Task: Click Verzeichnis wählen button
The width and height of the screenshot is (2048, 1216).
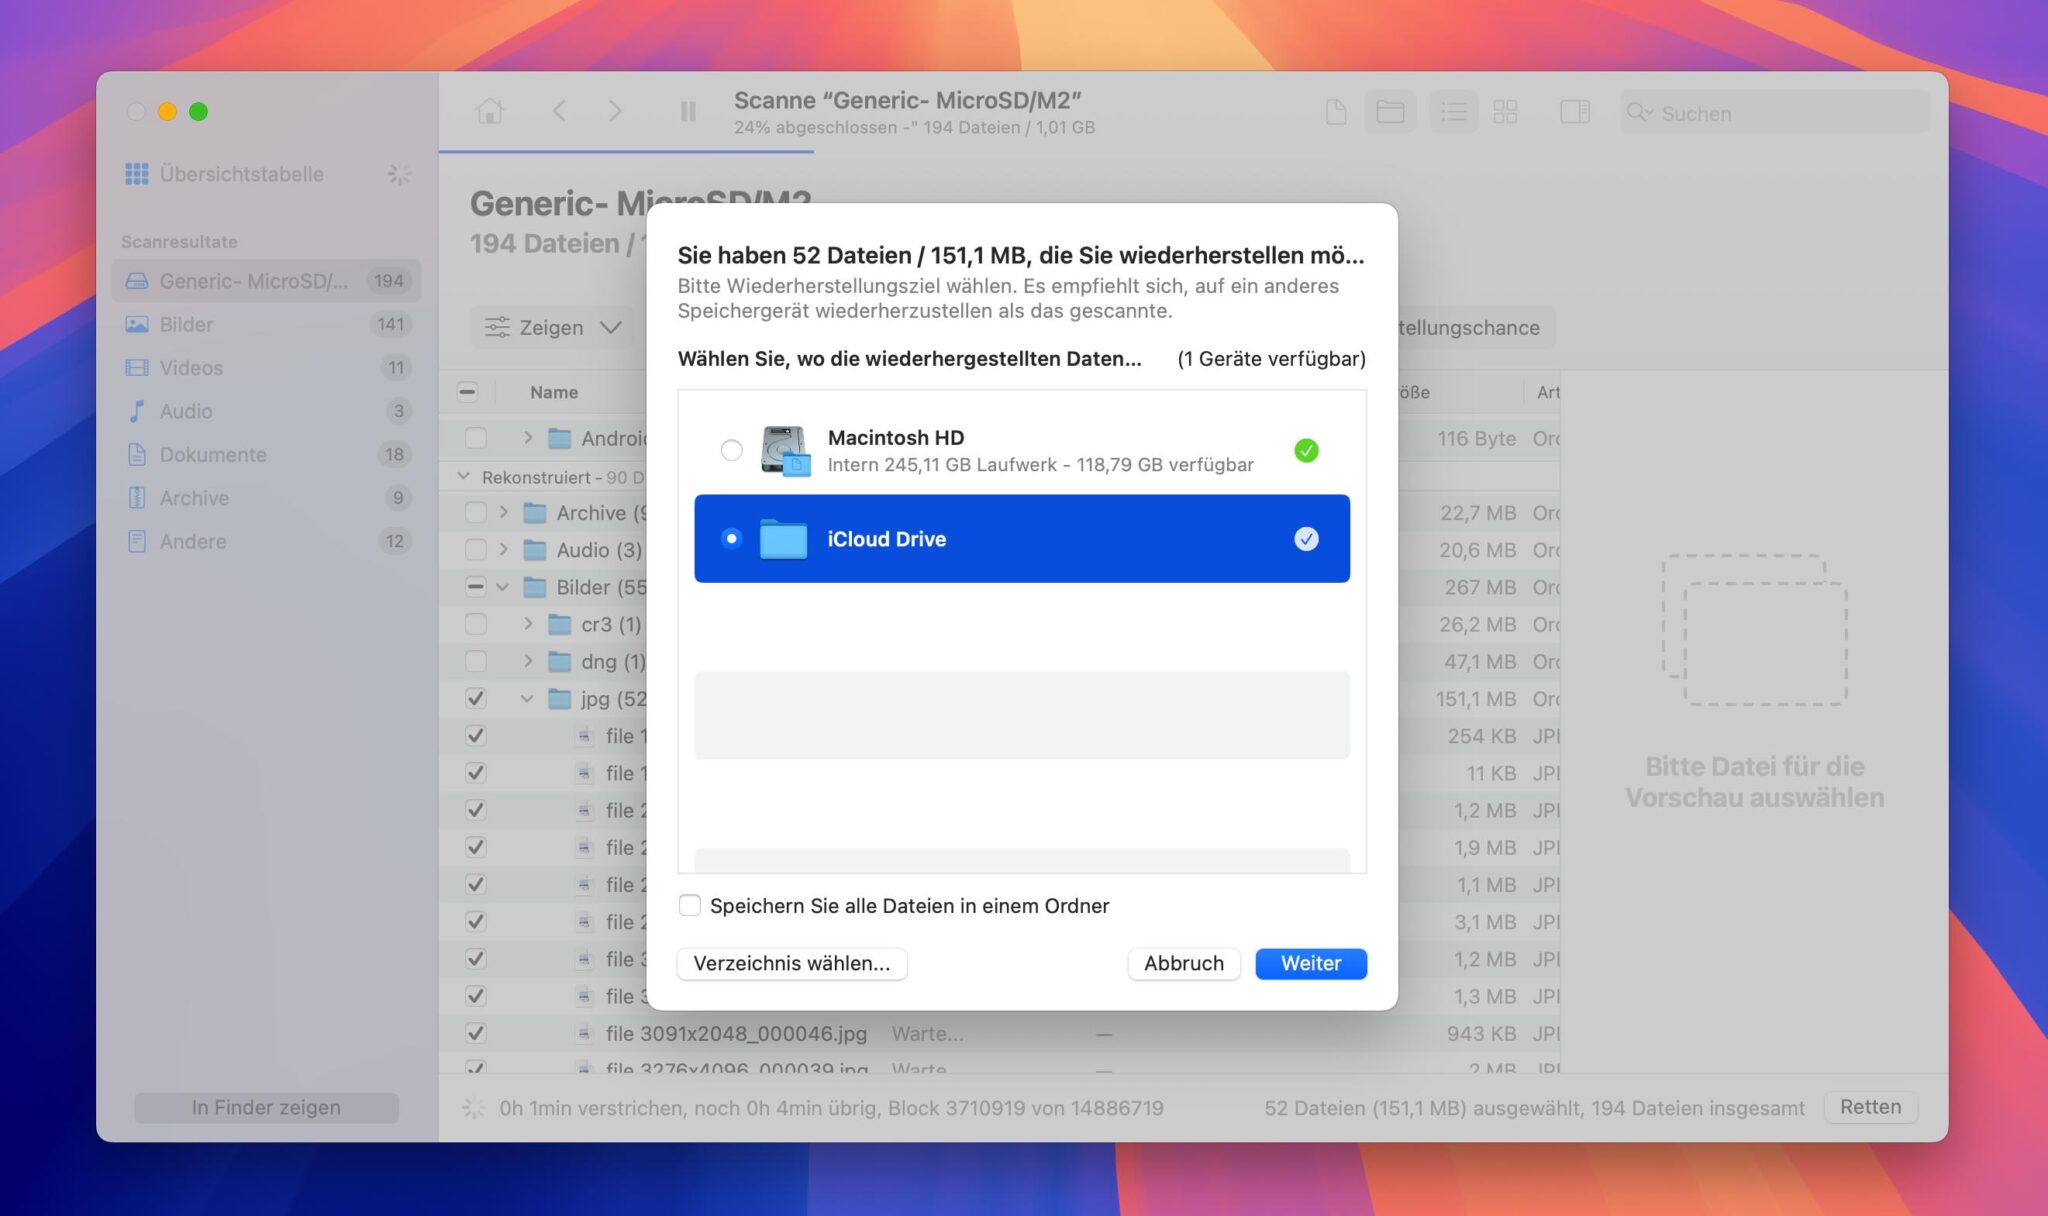Action: click(792, 963)
